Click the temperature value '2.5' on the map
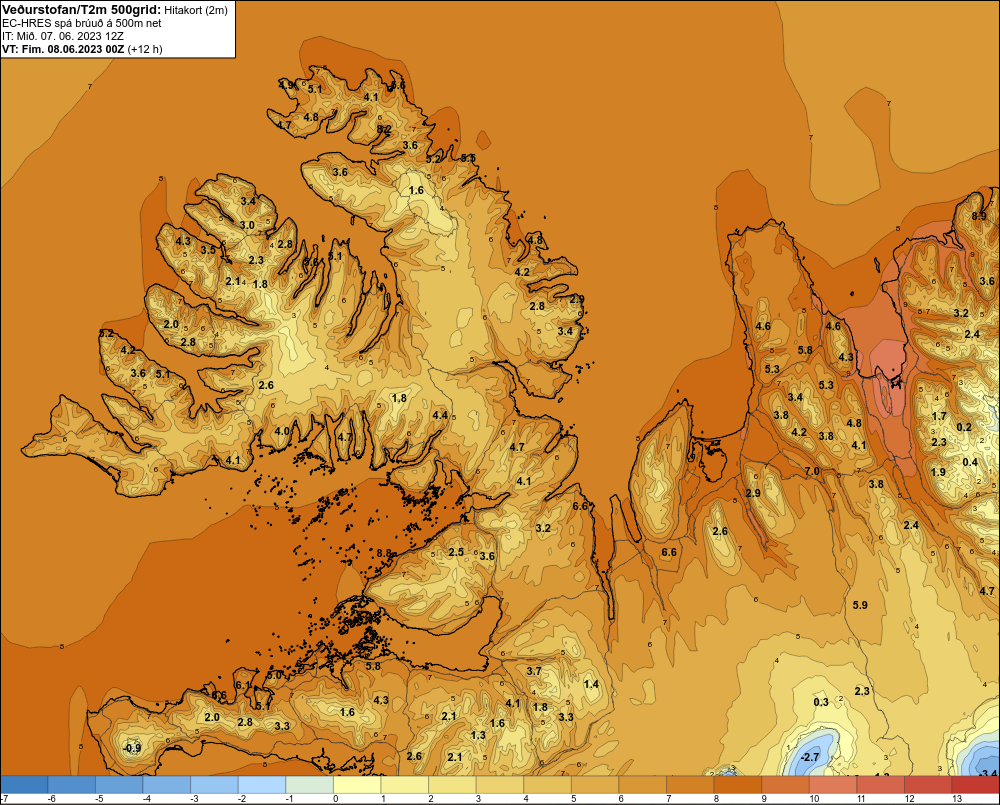 click(x=456, y=552)
